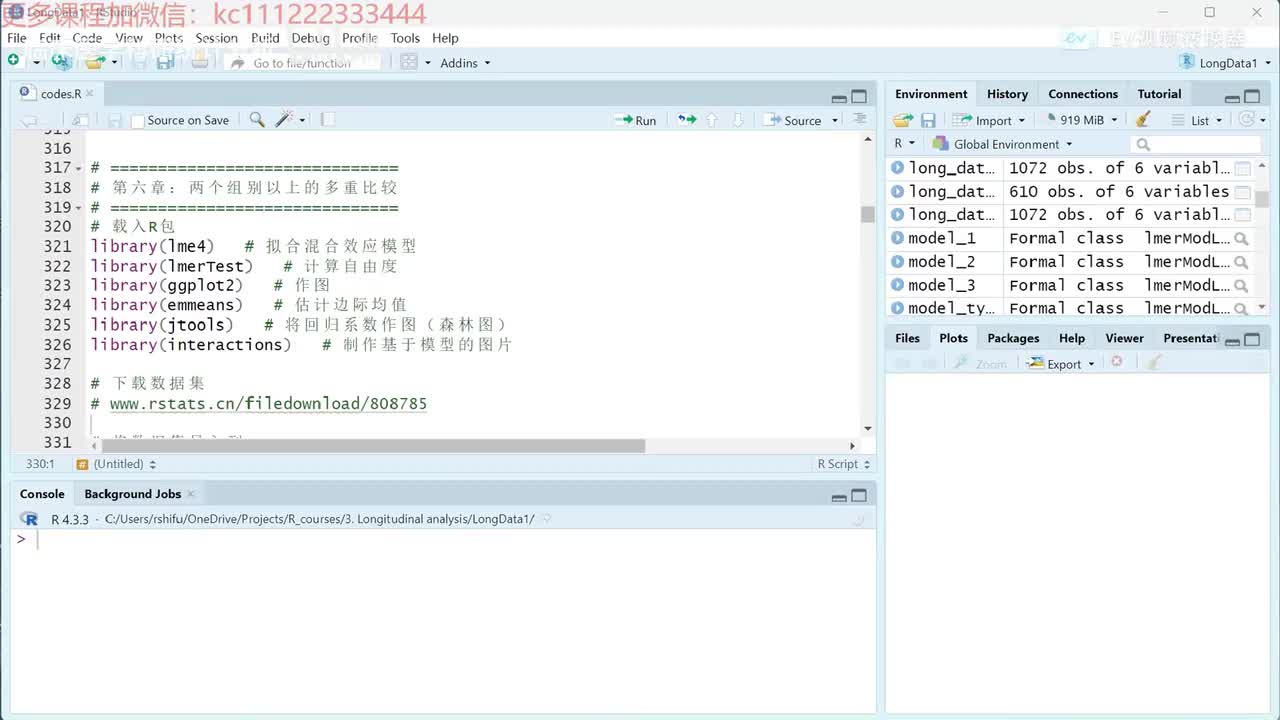
Task: Click magnifier icon beside model_3
Action: pos(1241,286)
